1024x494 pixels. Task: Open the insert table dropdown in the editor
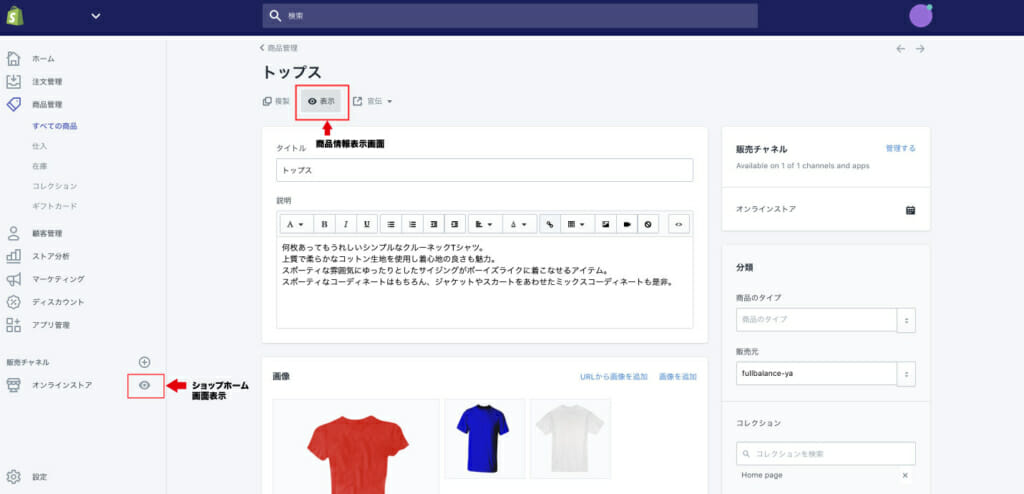click(577, 224)
